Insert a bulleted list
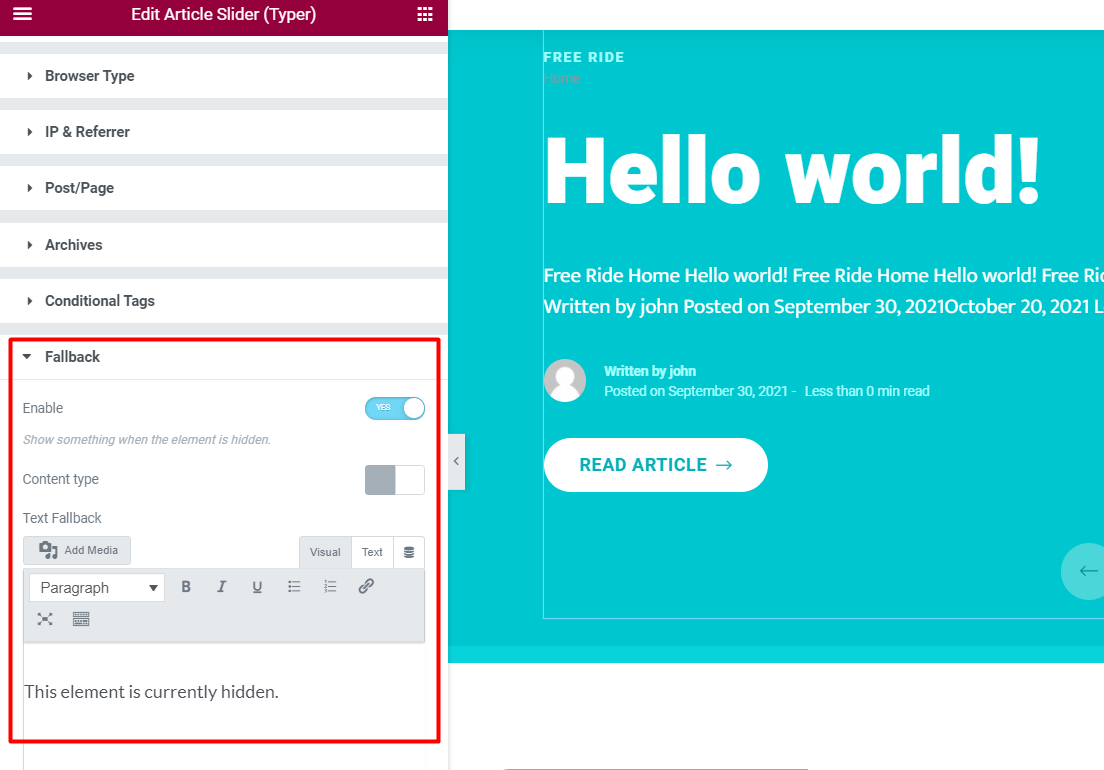1104x770 pixels. click(x=294, y=586)
